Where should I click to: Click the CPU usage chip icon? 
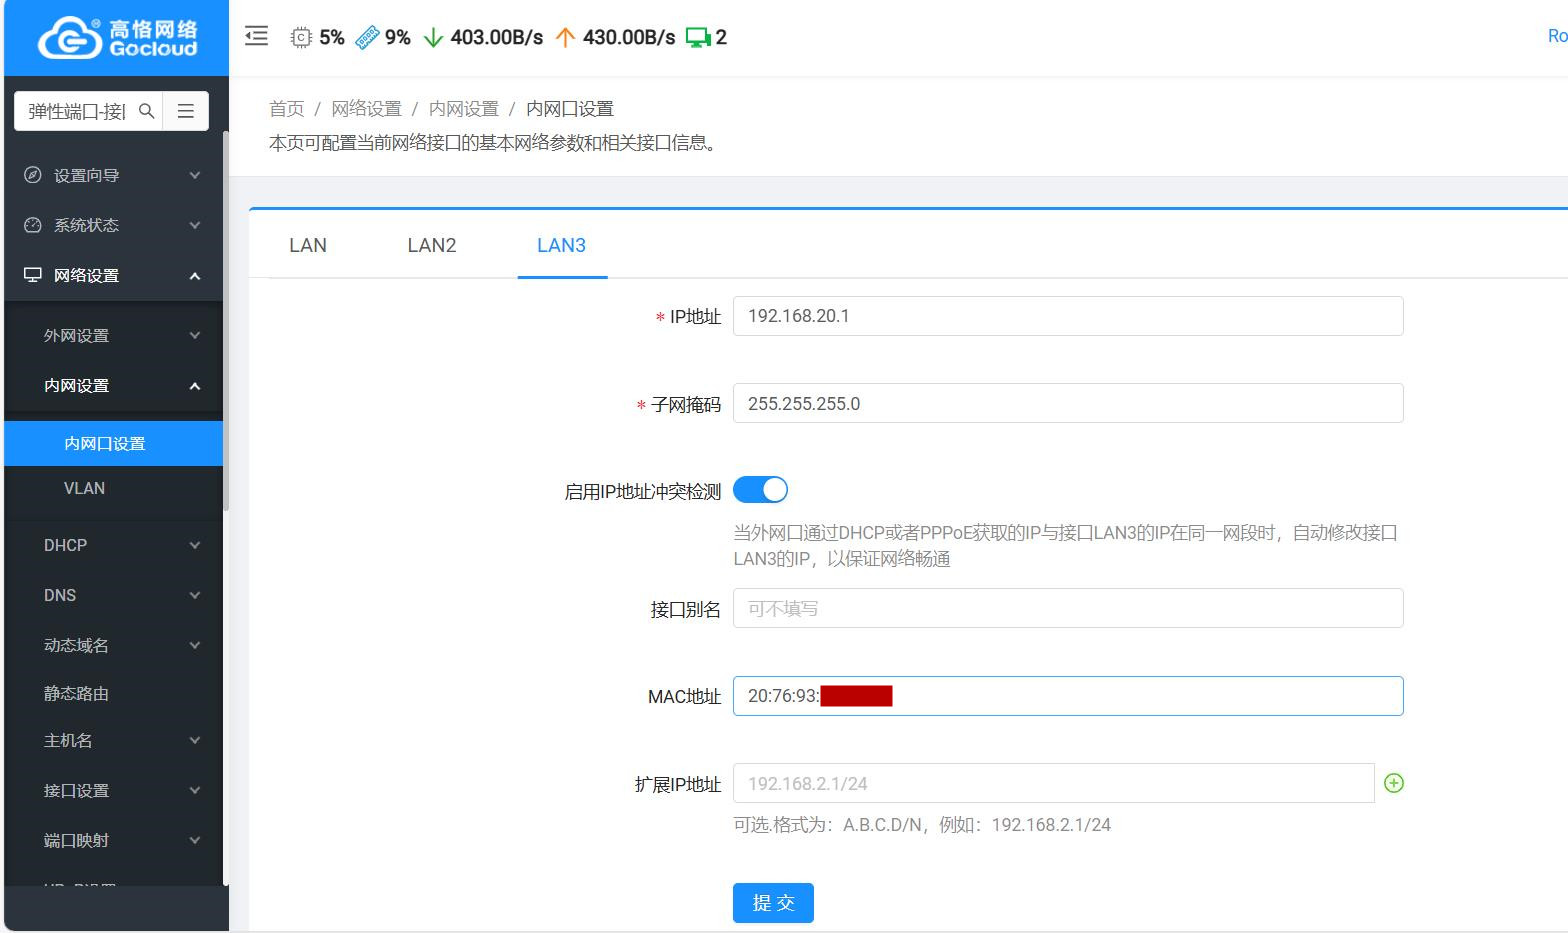tap(301, 38)
